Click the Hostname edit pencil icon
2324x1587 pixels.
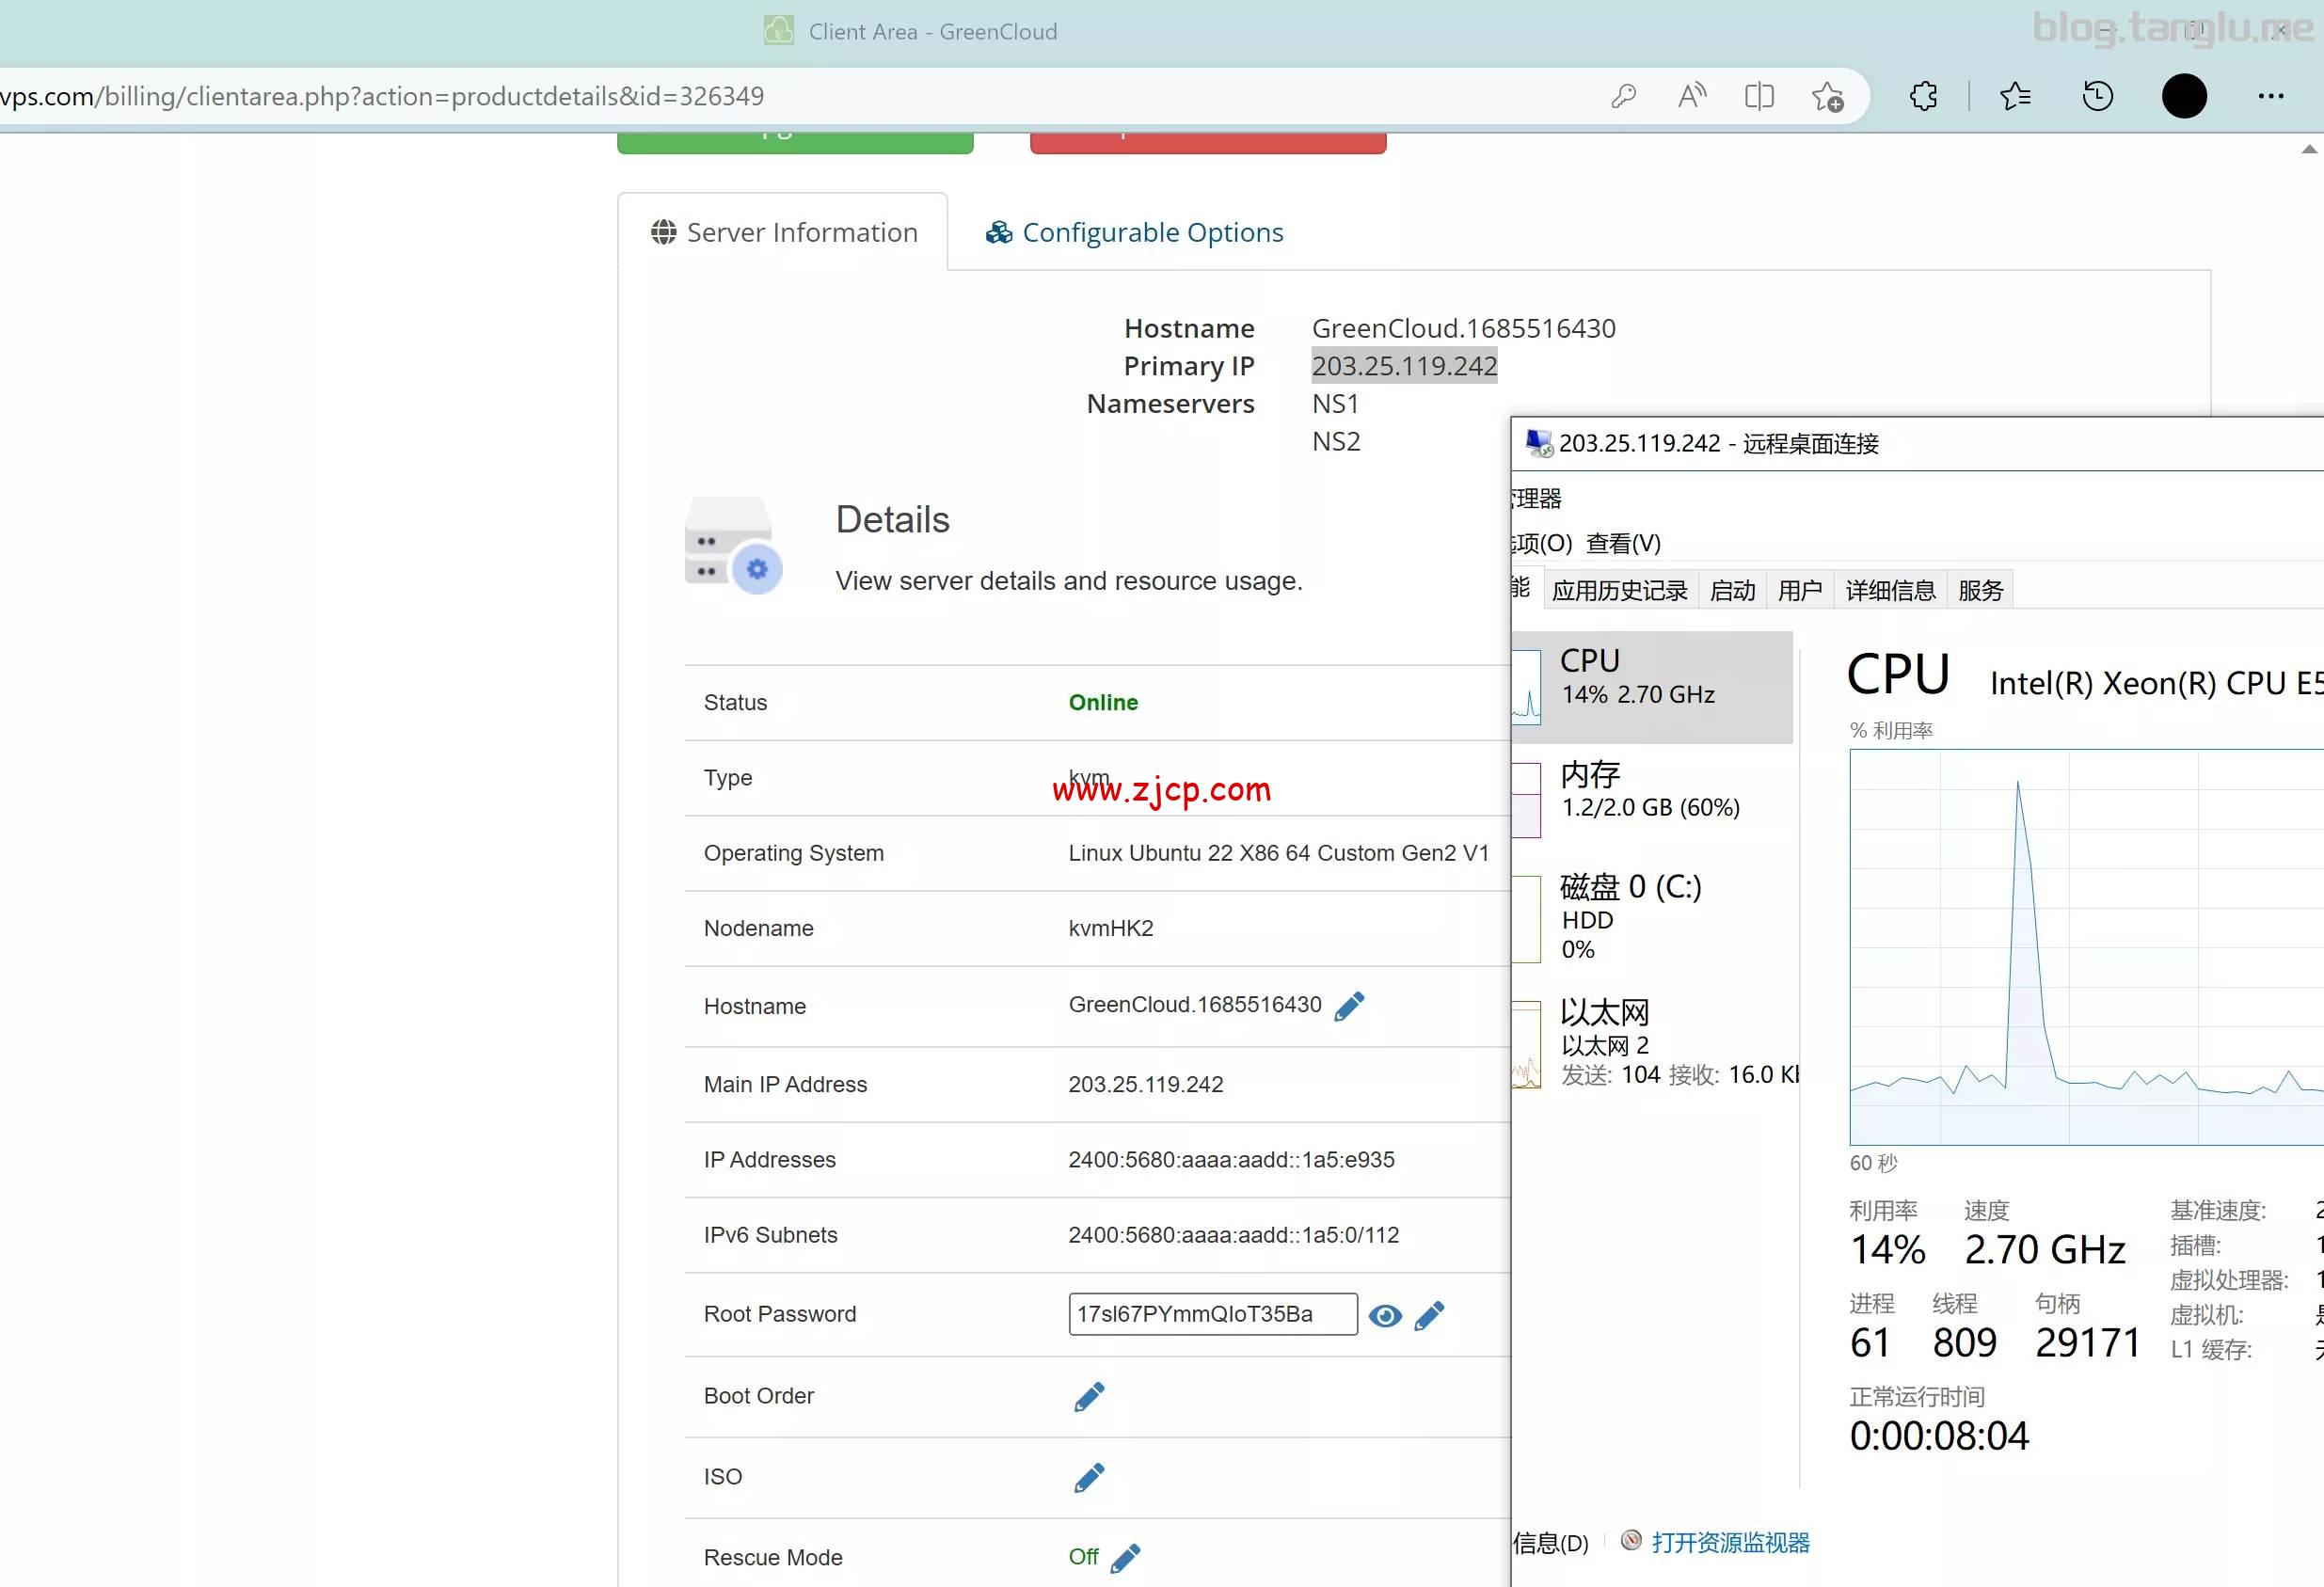click(1349, 1006)
